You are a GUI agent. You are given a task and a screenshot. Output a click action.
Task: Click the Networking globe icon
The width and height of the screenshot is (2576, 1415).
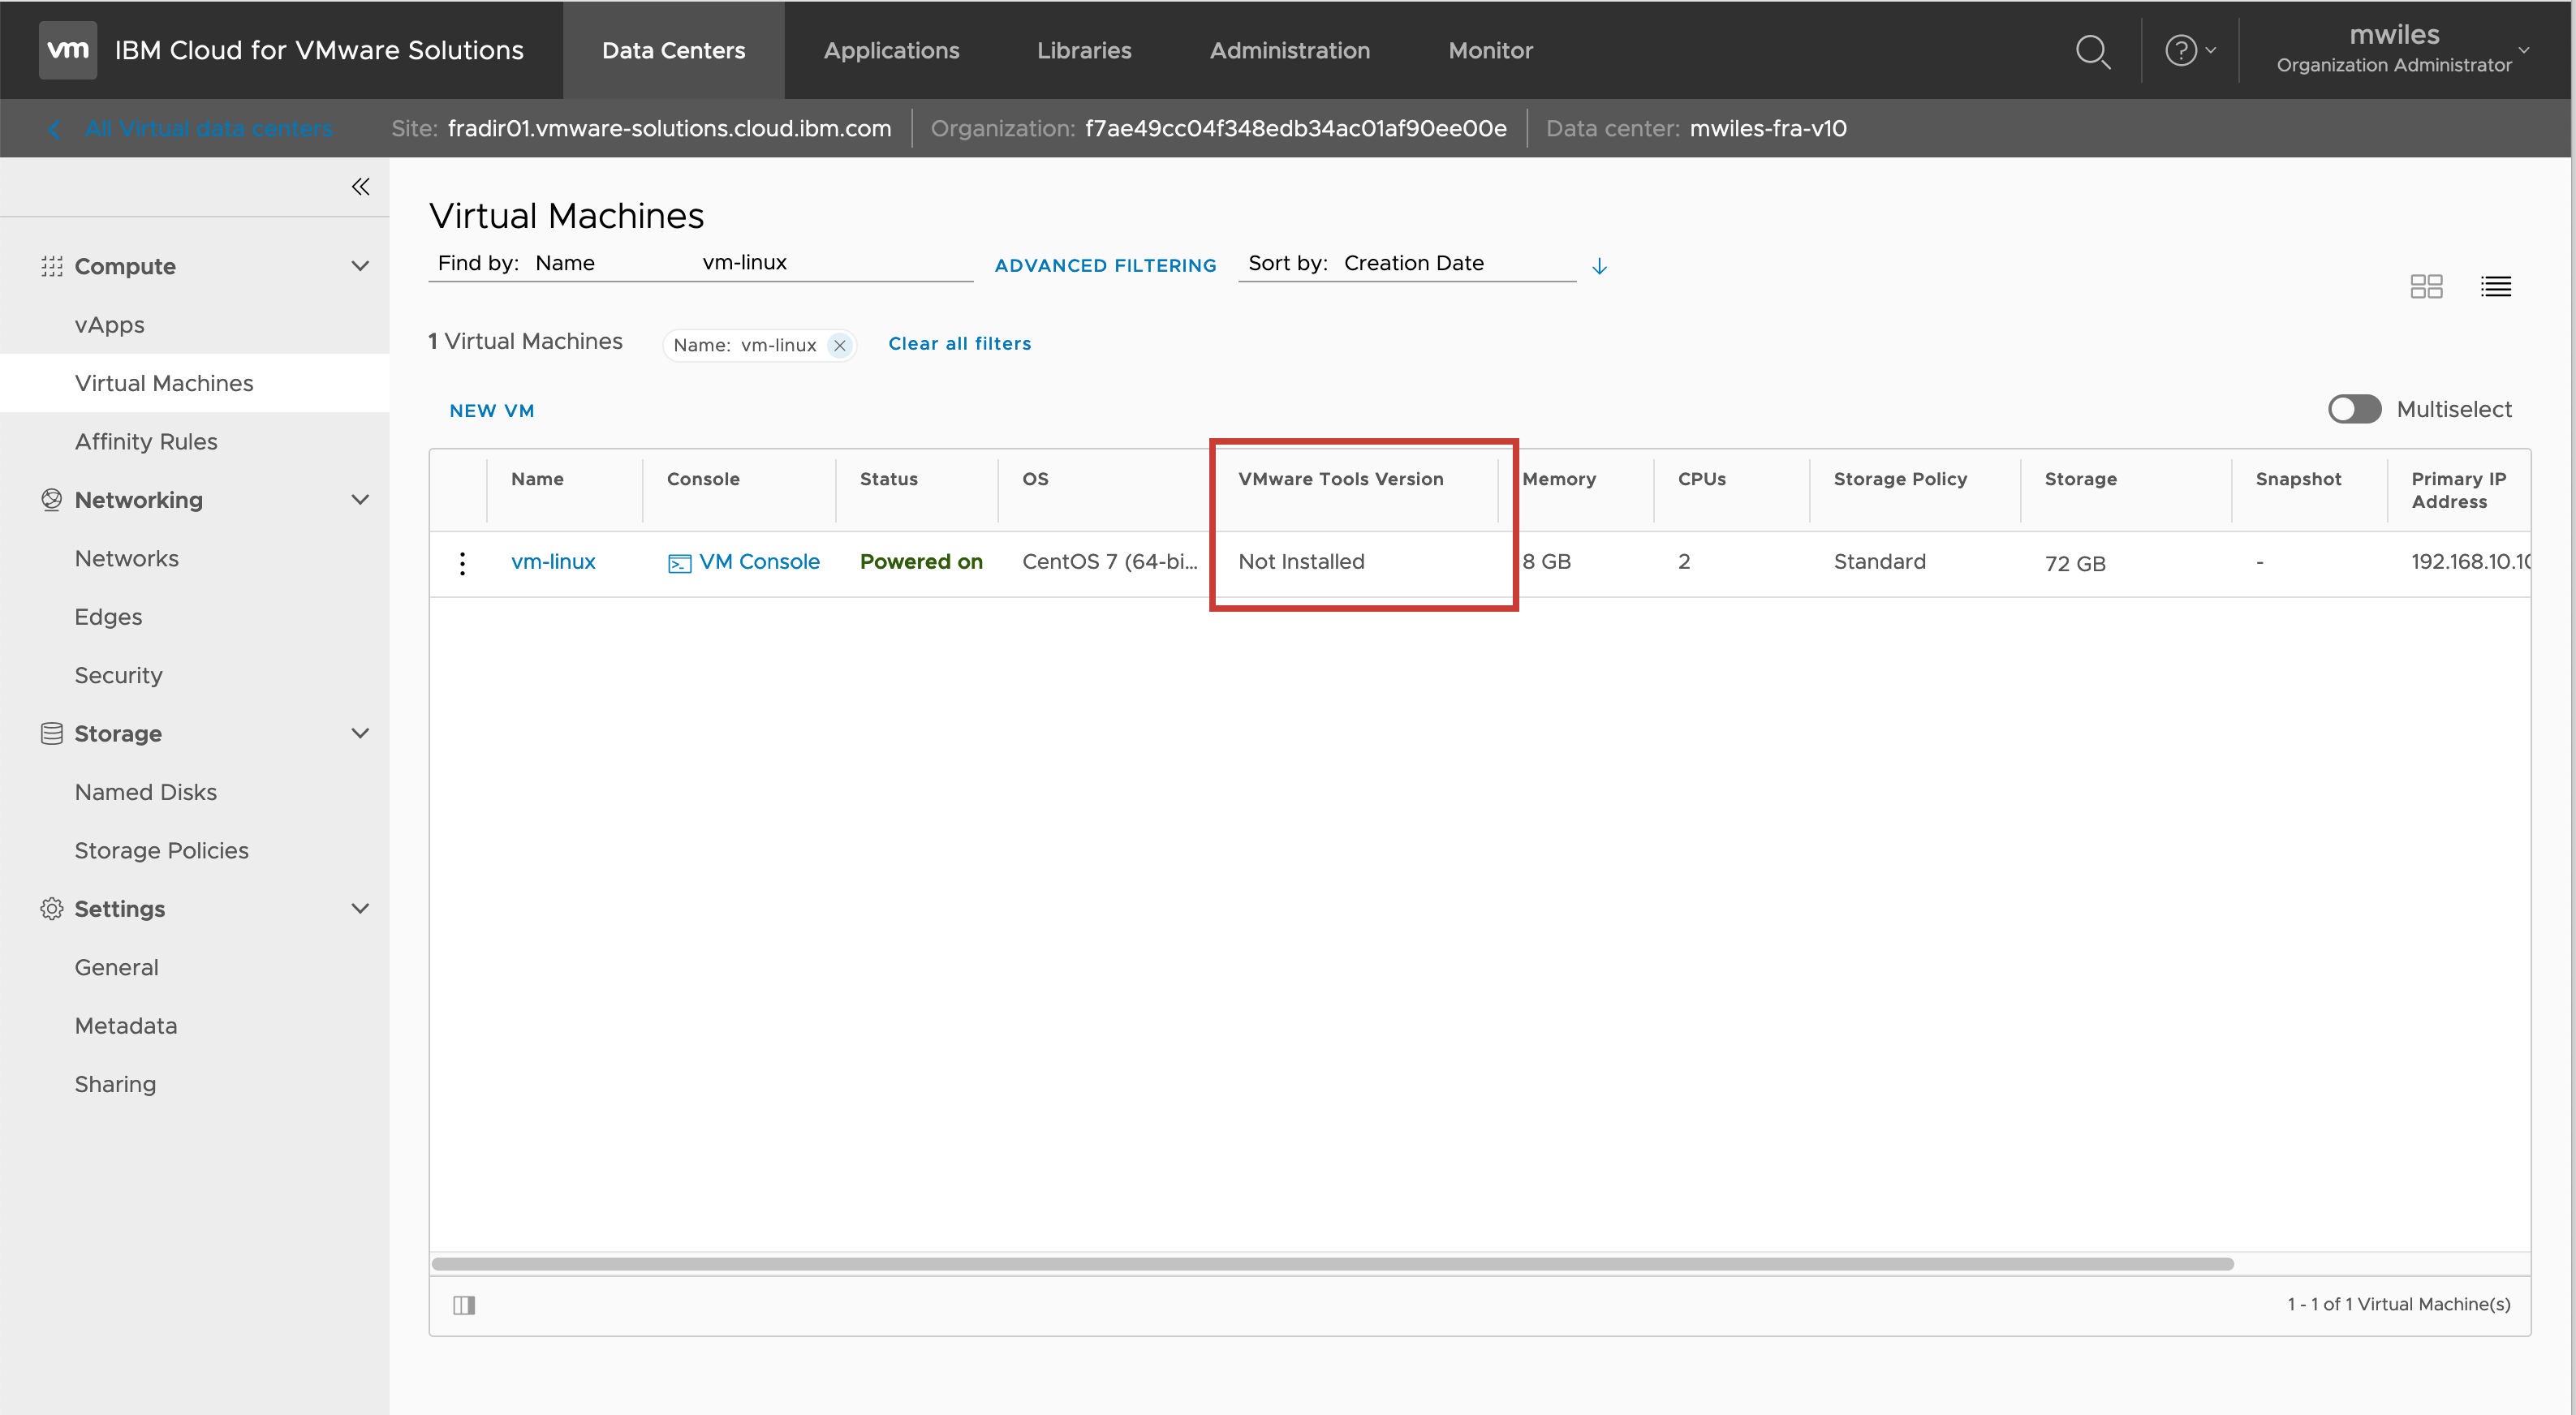point(52,500)
